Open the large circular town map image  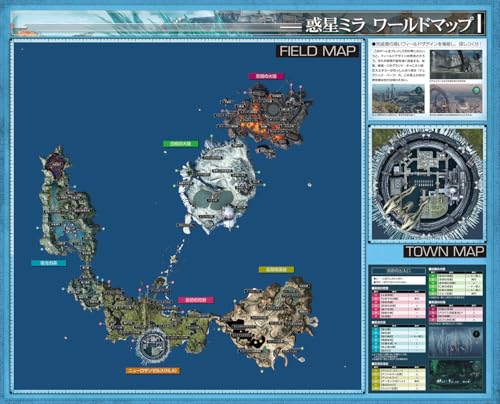tap(427, 184)
